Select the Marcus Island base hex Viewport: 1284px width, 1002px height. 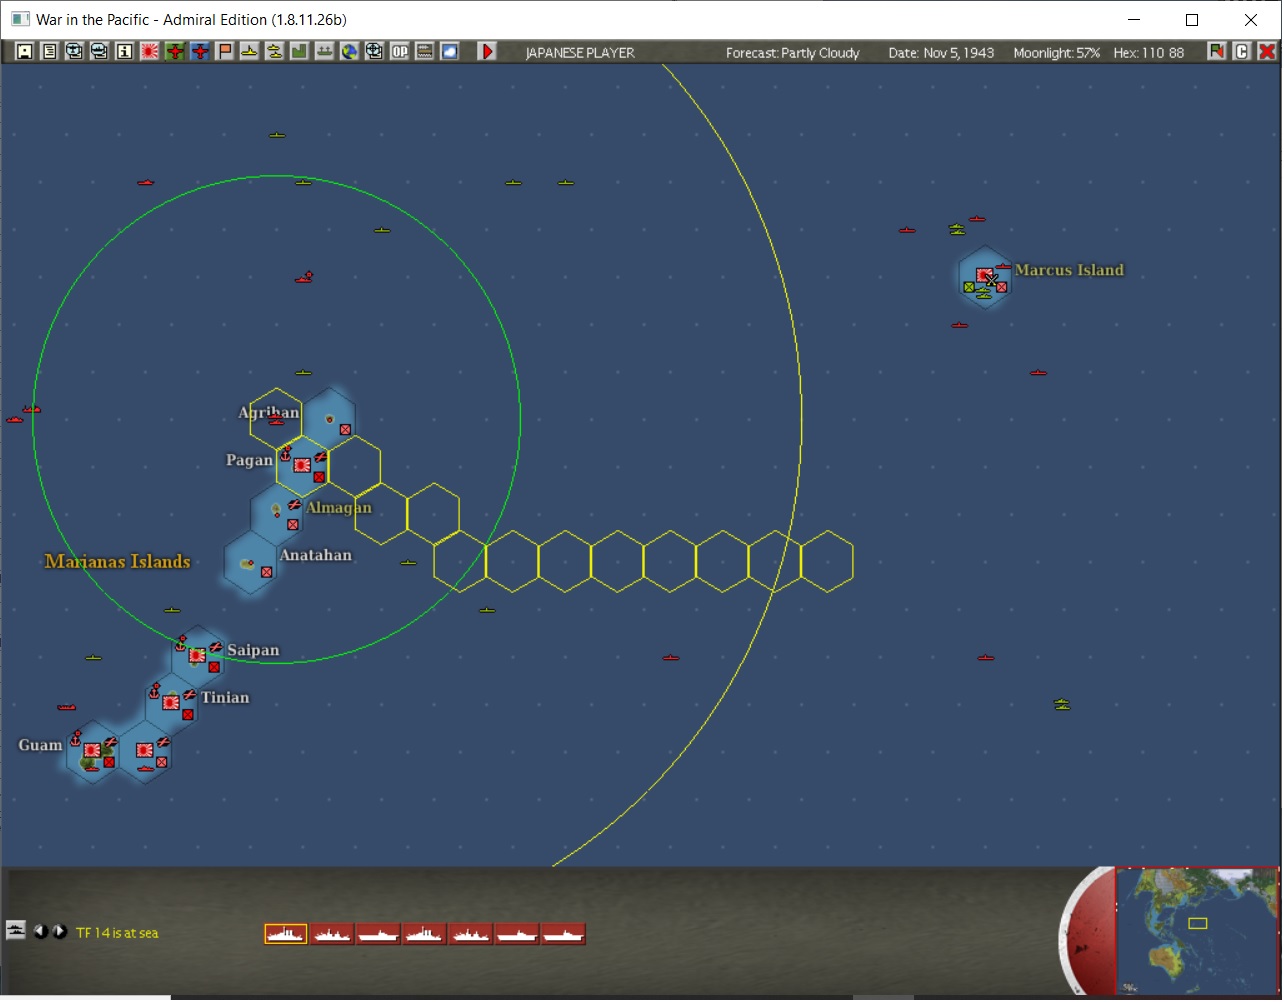point(985,278)
